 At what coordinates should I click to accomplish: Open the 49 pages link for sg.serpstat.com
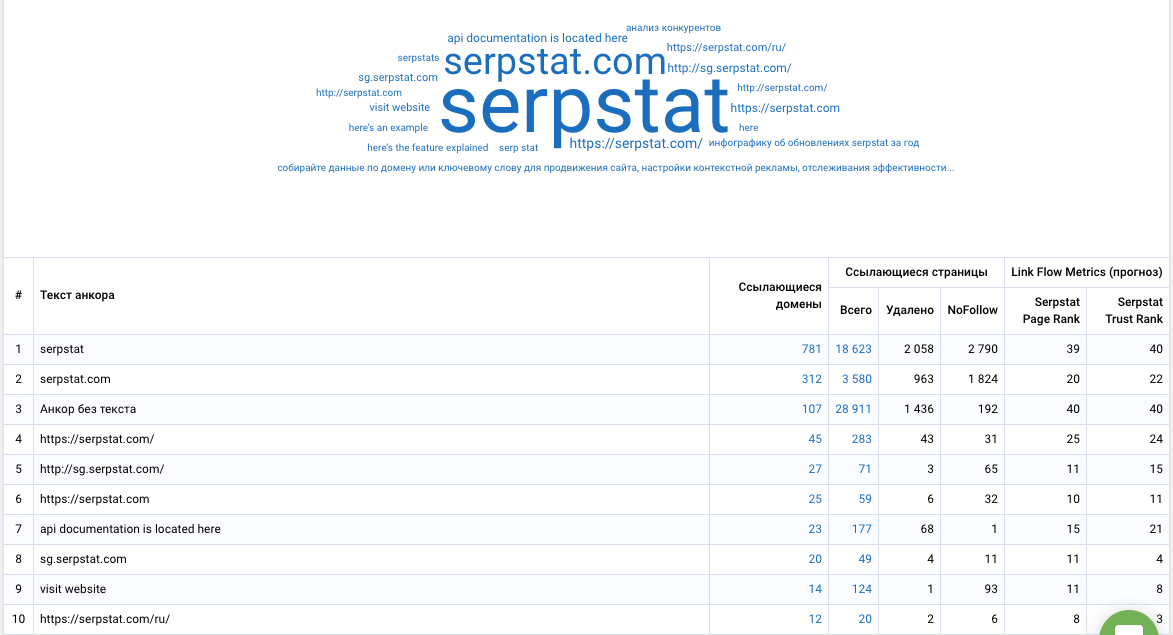865,559
